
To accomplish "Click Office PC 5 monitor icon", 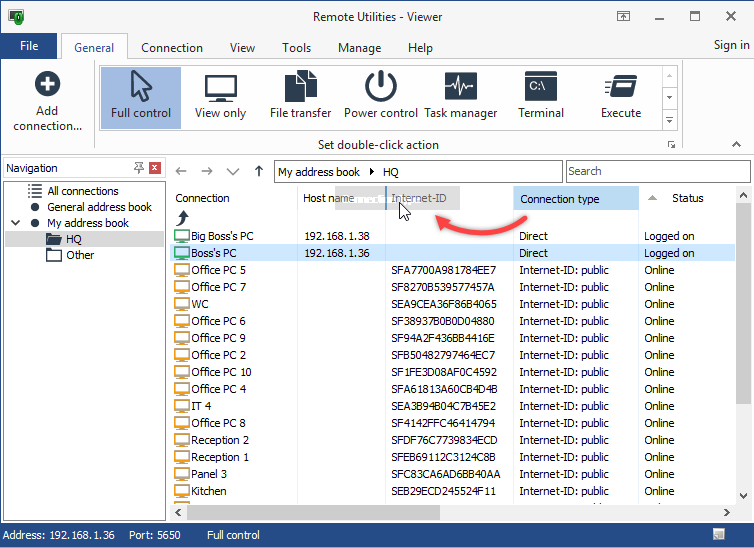I will pyautogui.click(x=182, y=270).
